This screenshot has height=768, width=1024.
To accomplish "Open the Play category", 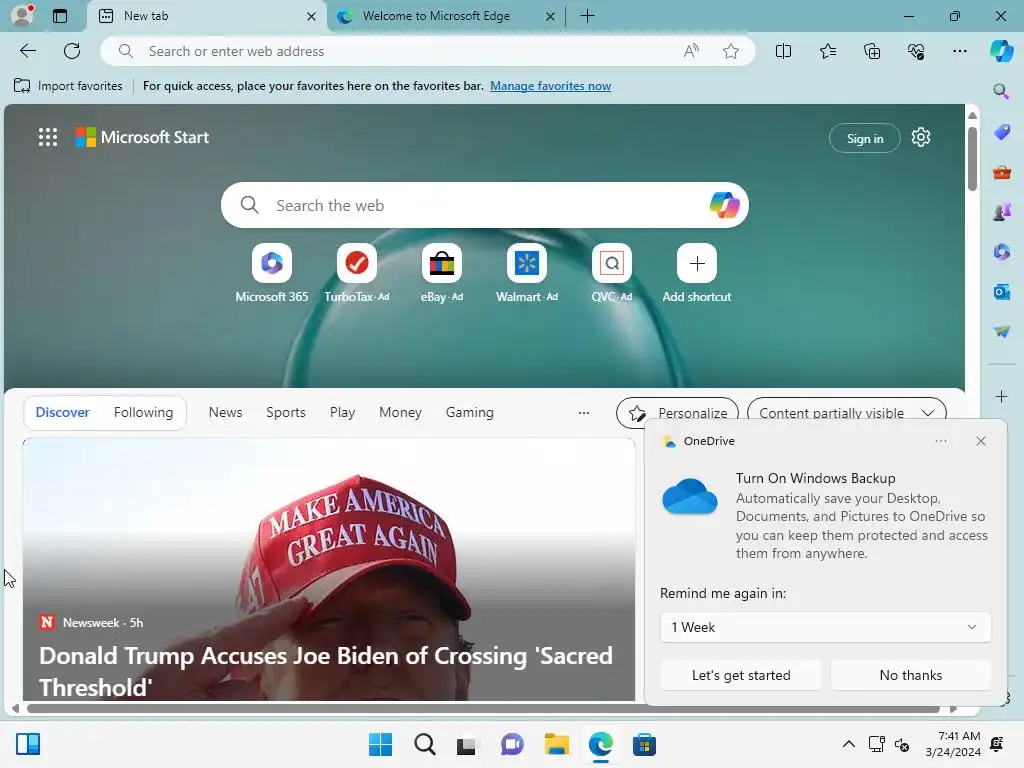I will (x=342, y=412).
